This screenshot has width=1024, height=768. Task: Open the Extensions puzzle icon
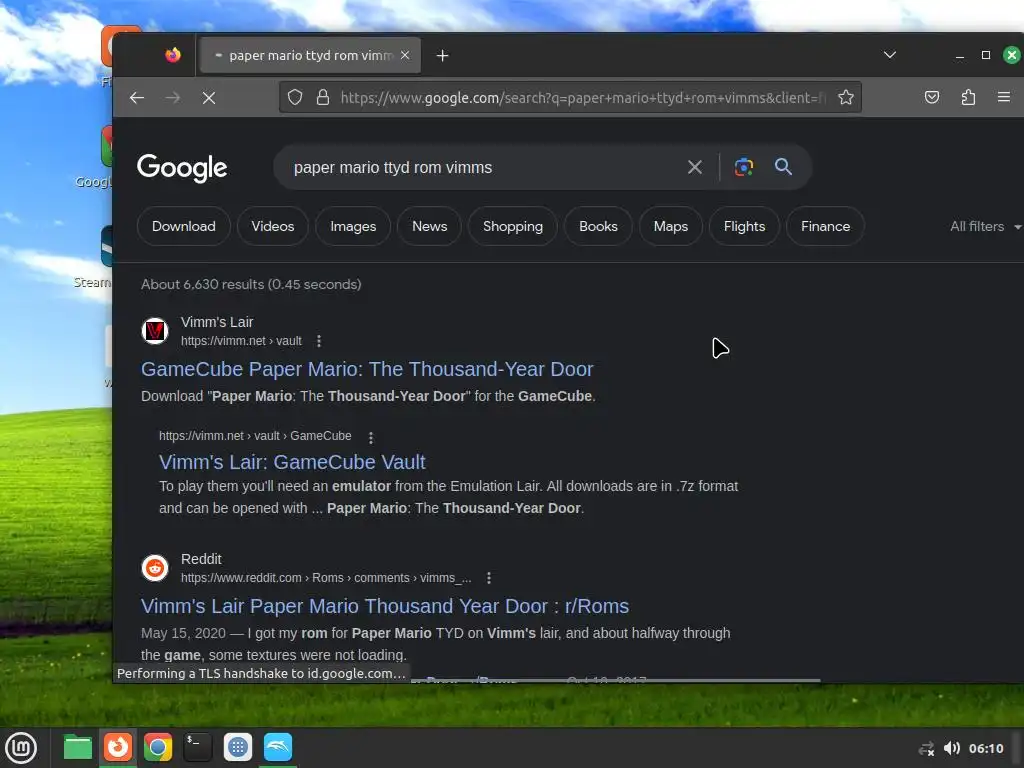click(968, 98)
